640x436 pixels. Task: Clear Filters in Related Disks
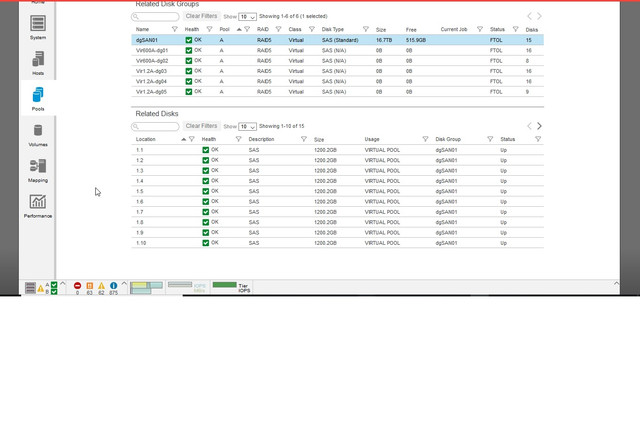click(201, 126)
